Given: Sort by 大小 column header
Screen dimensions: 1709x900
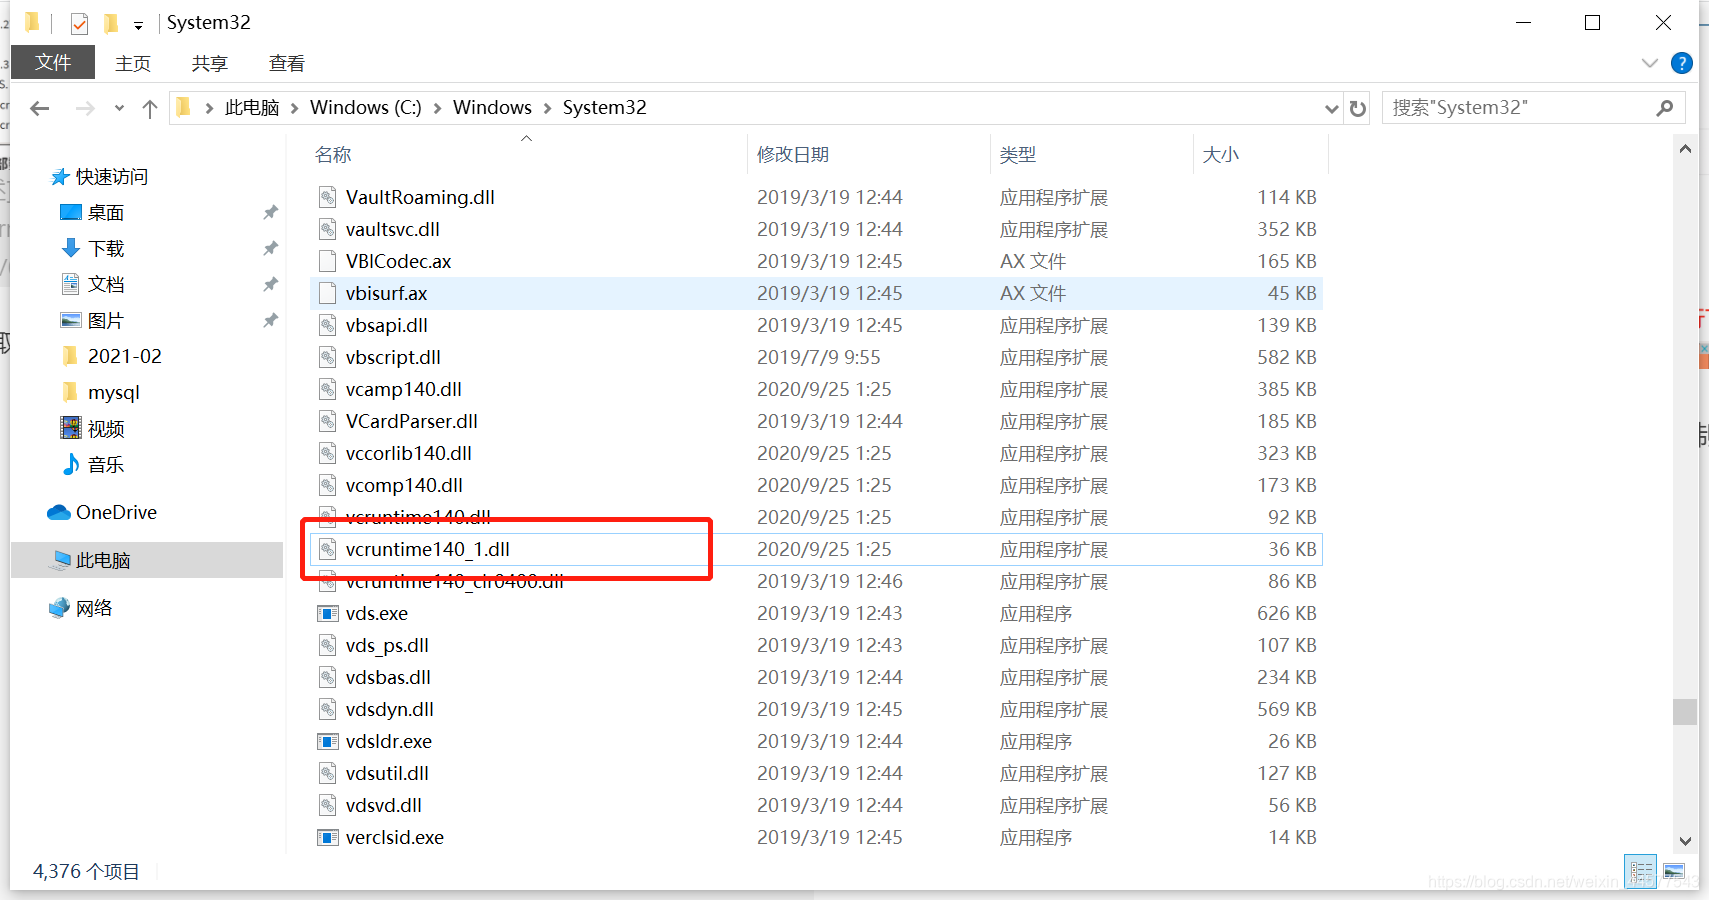Looking at the screenshot, I should (x=1220, y=154).
